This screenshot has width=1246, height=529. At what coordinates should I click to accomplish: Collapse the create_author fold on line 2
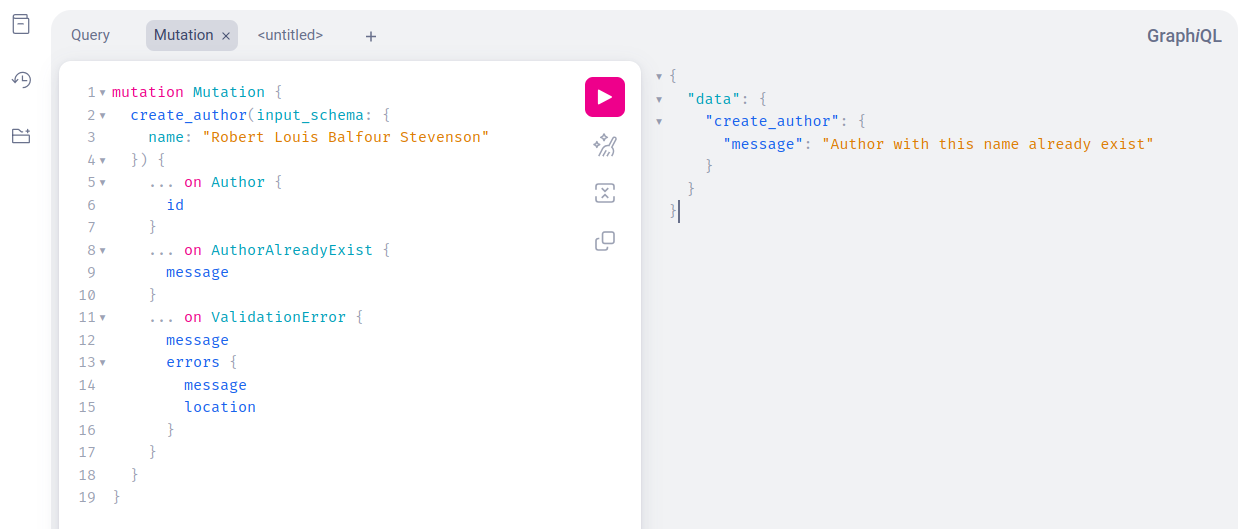[x=103, y=115]
